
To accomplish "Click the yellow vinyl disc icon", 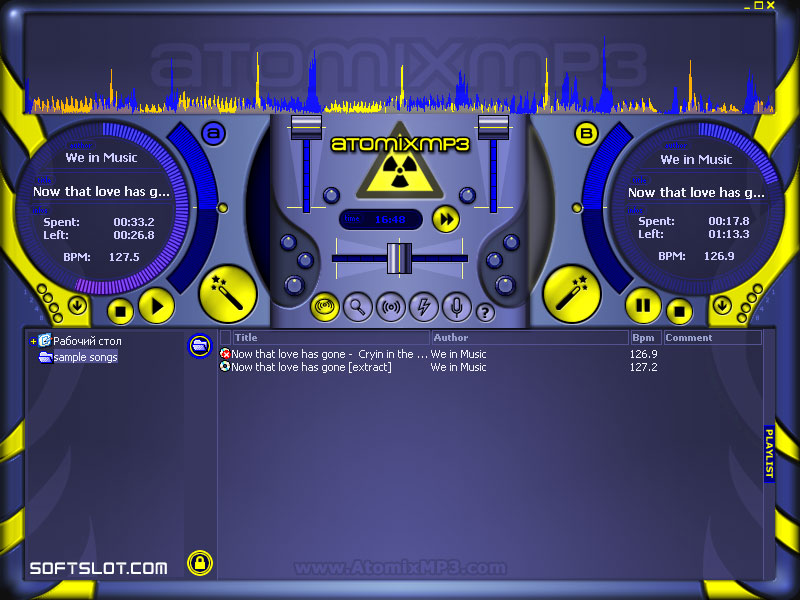I will (325, 308).
